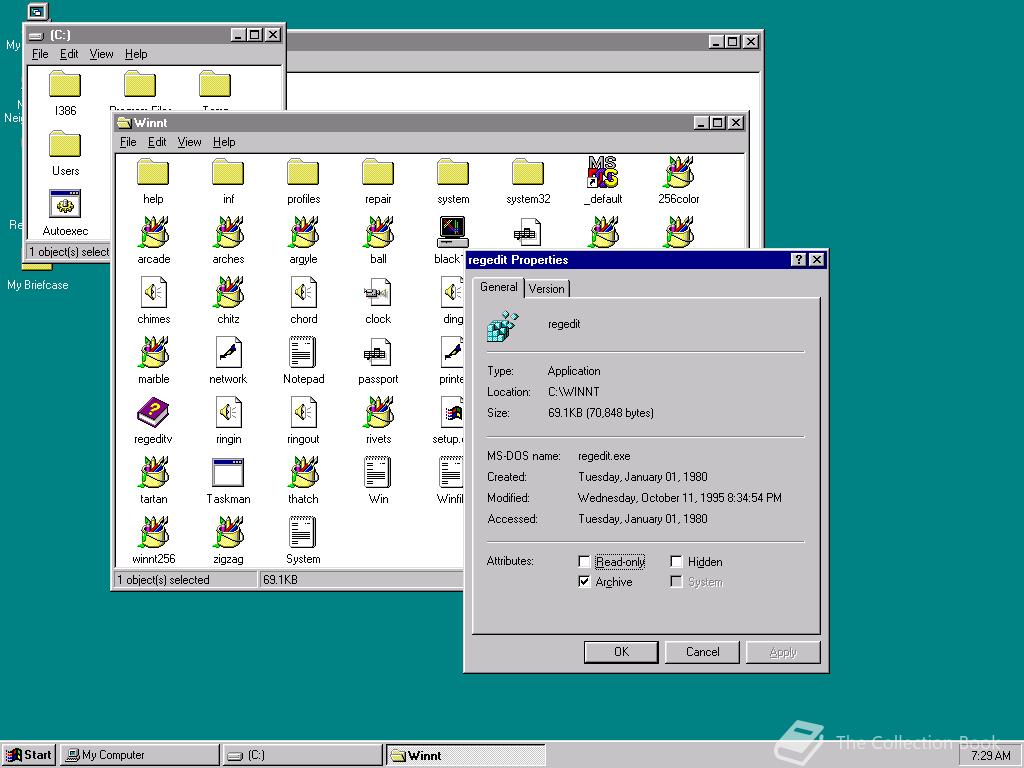Screen dimensions: 1024x768
Task: Select the _default MS-DOS shortcut icon
Action: (603, 172)
